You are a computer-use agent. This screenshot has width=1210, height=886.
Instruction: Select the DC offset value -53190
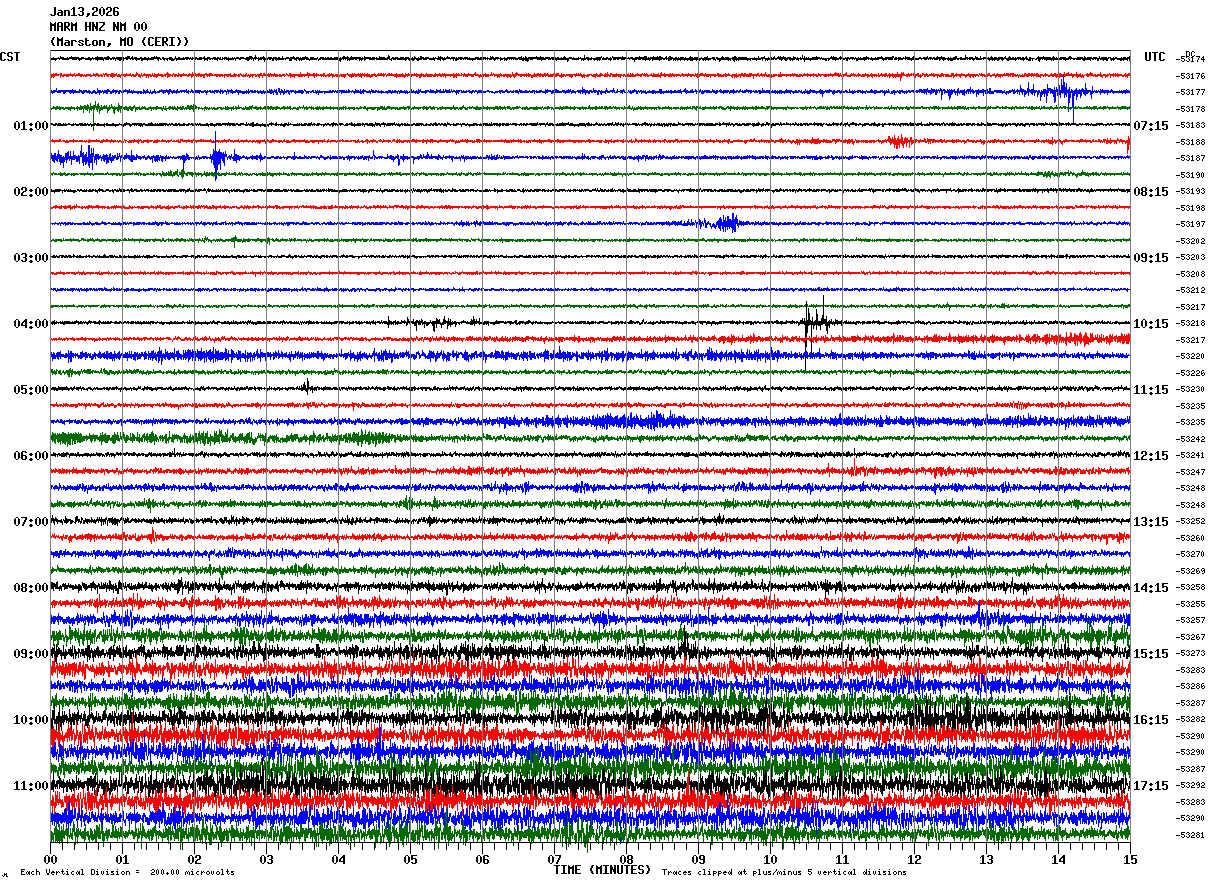[1190, 175]
